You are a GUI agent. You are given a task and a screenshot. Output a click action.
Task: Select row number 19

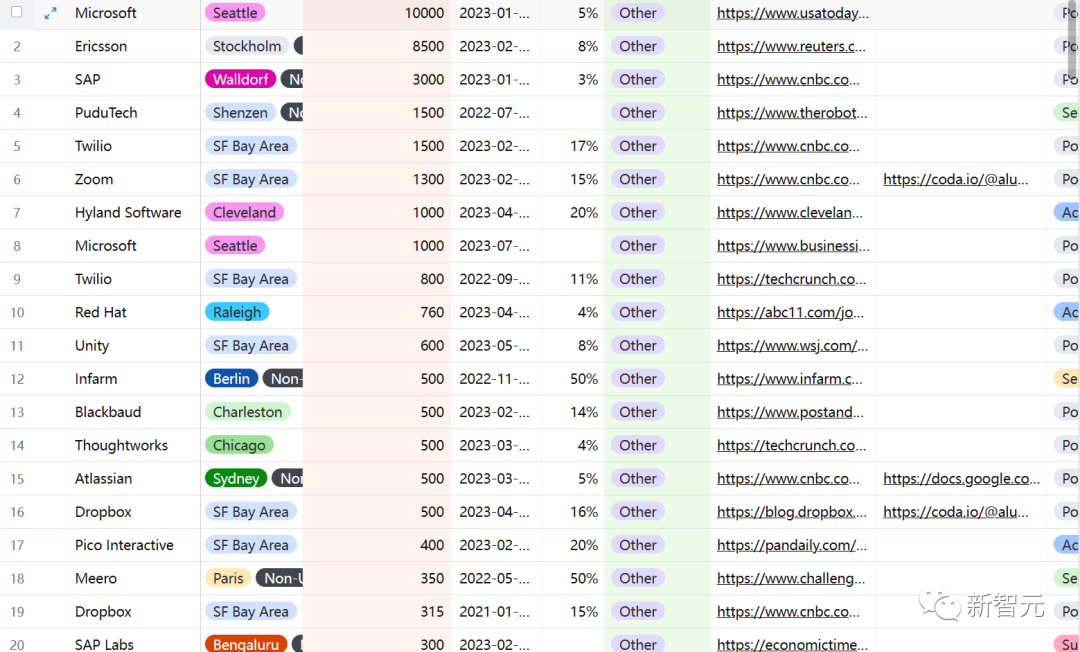(x=17, y=612)
